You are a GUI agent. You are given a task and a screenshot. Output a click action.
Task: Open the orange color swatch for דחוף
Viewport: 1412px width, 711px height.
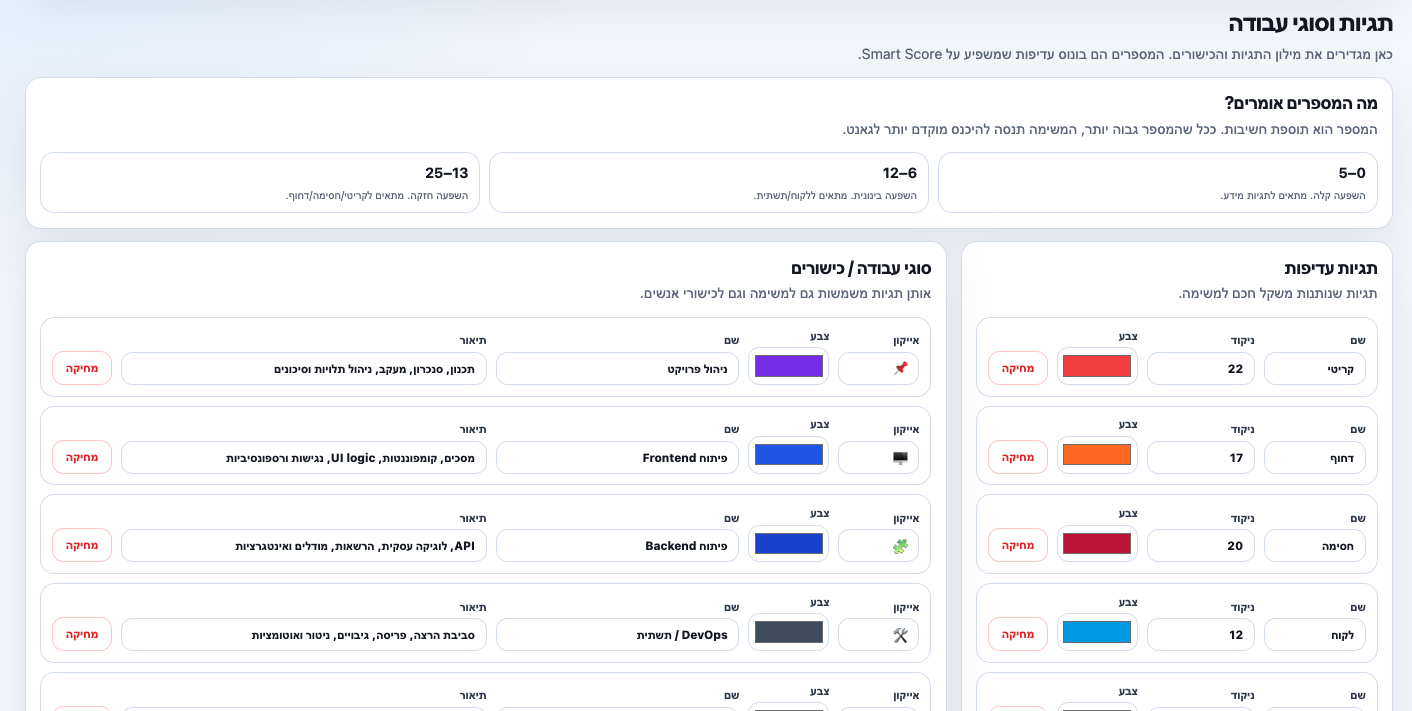[1097, 455]
